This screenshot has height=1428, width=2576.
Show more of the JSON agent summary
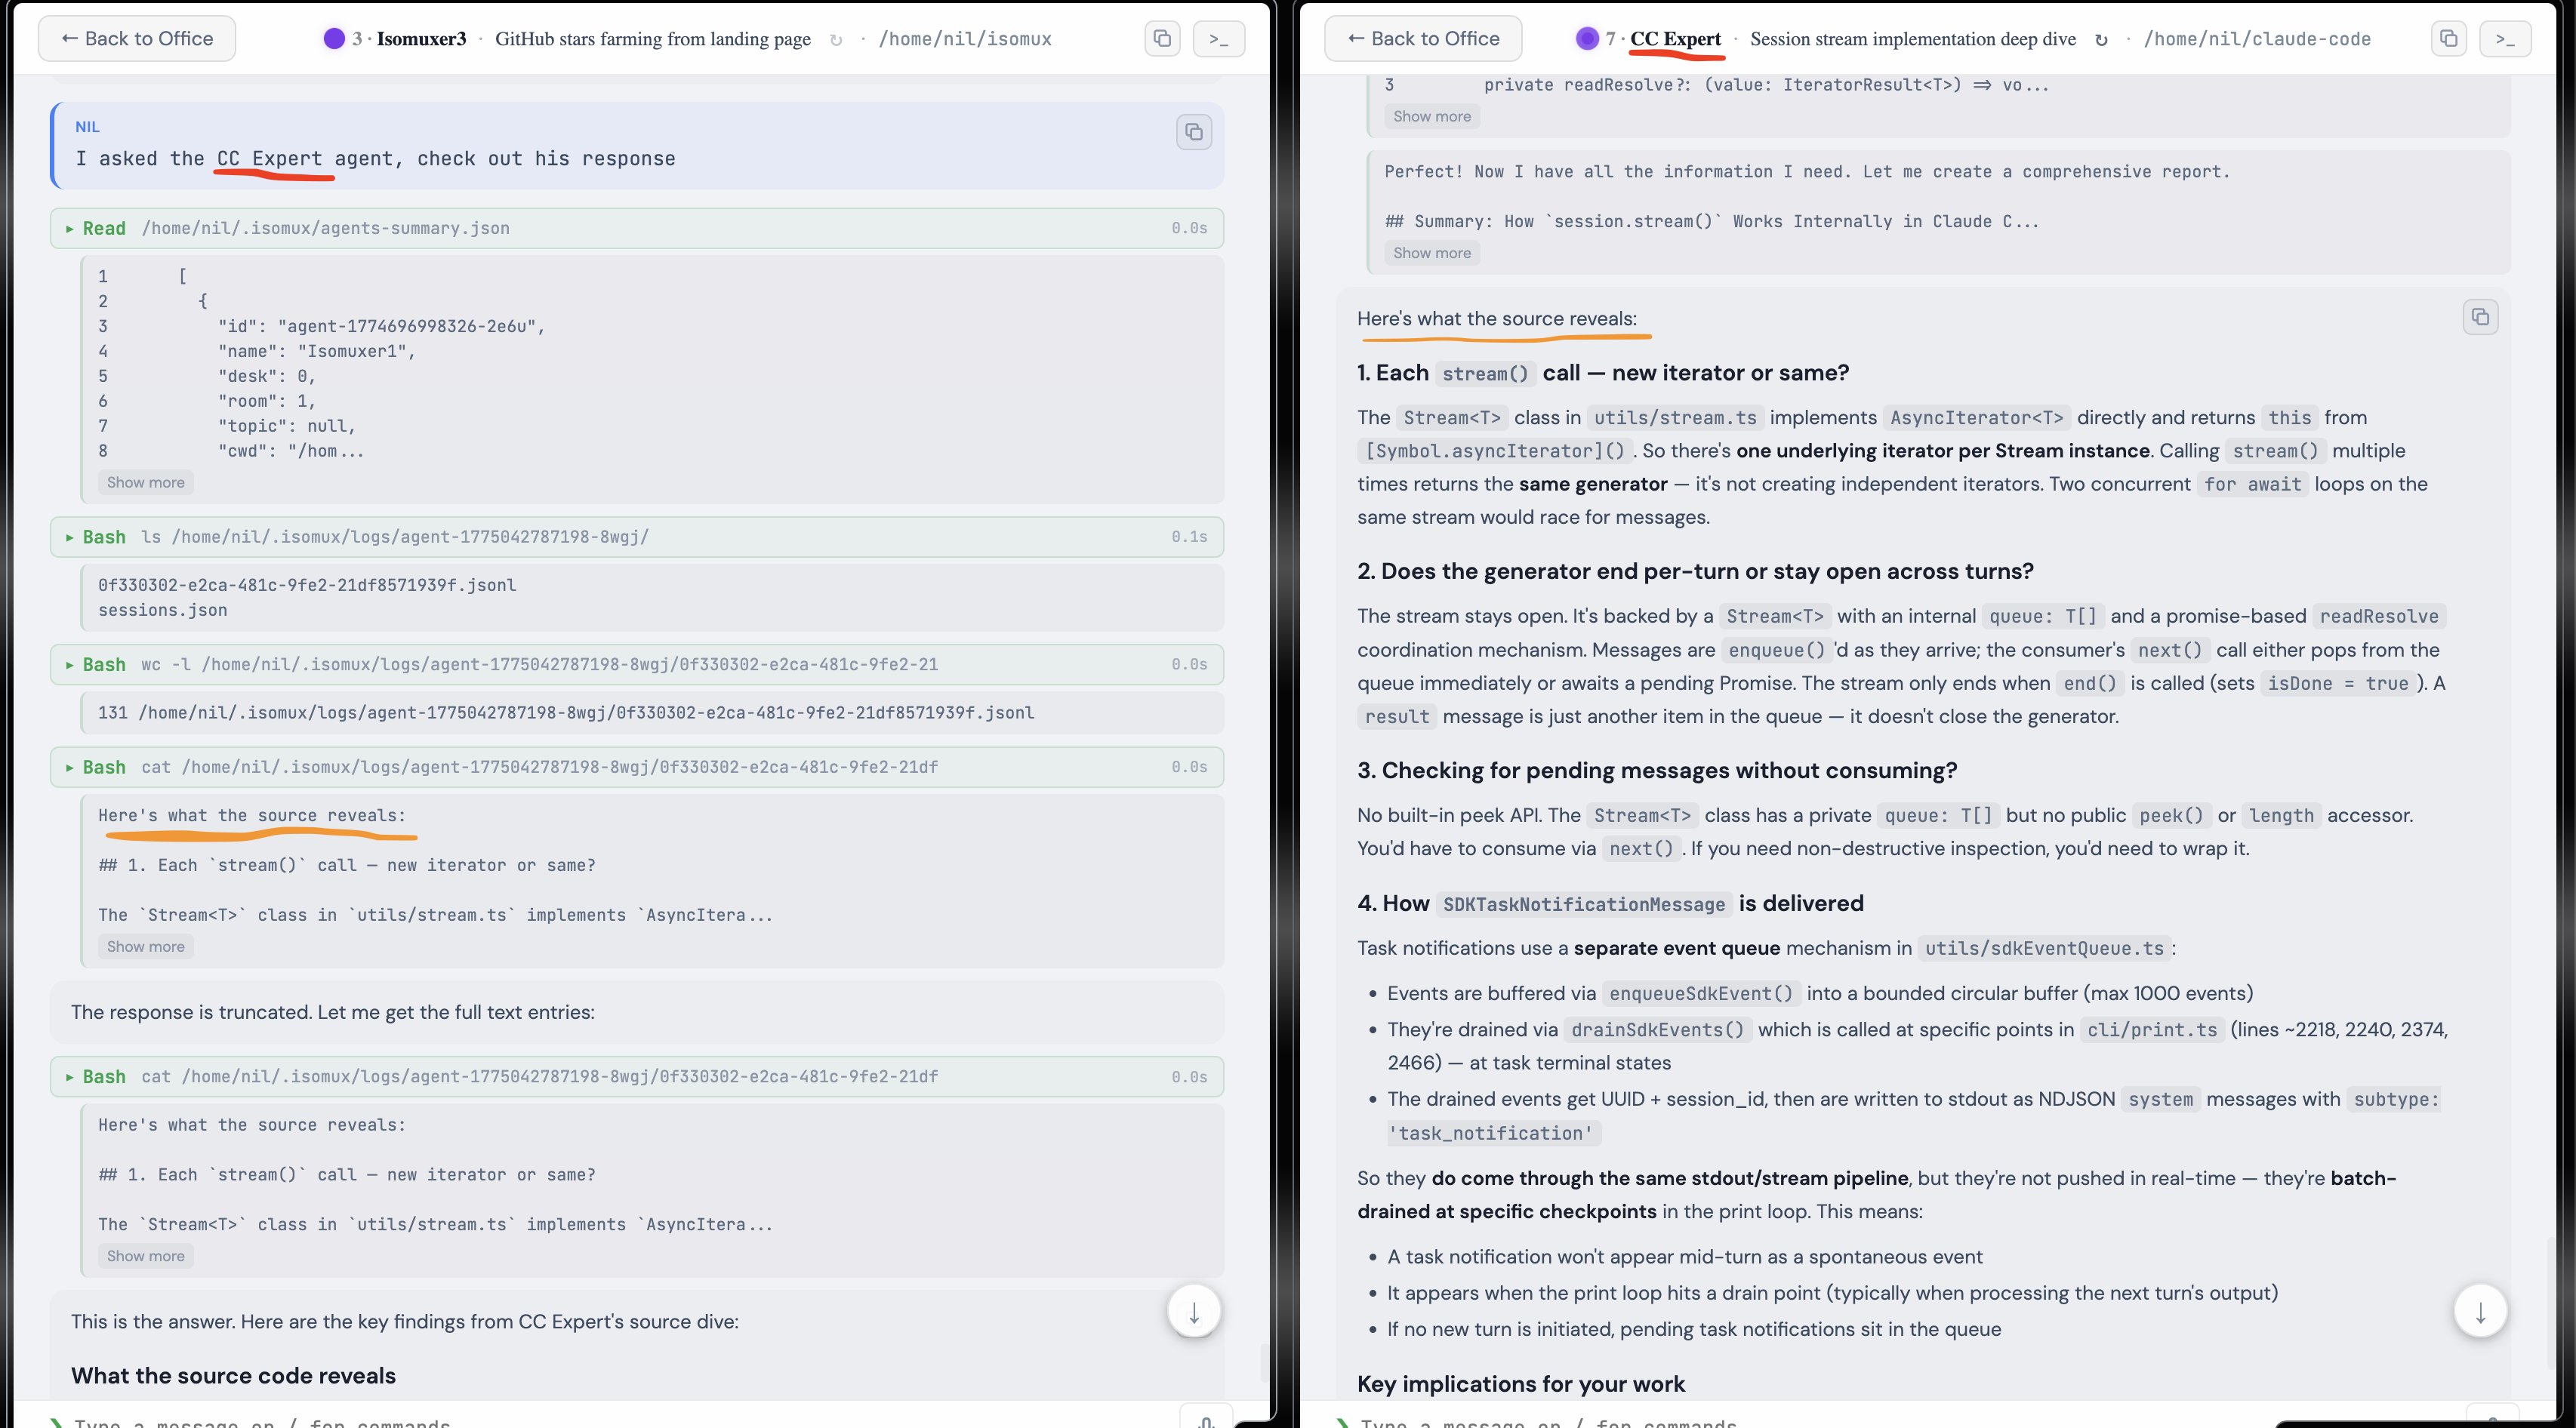[x=145, y=482]
